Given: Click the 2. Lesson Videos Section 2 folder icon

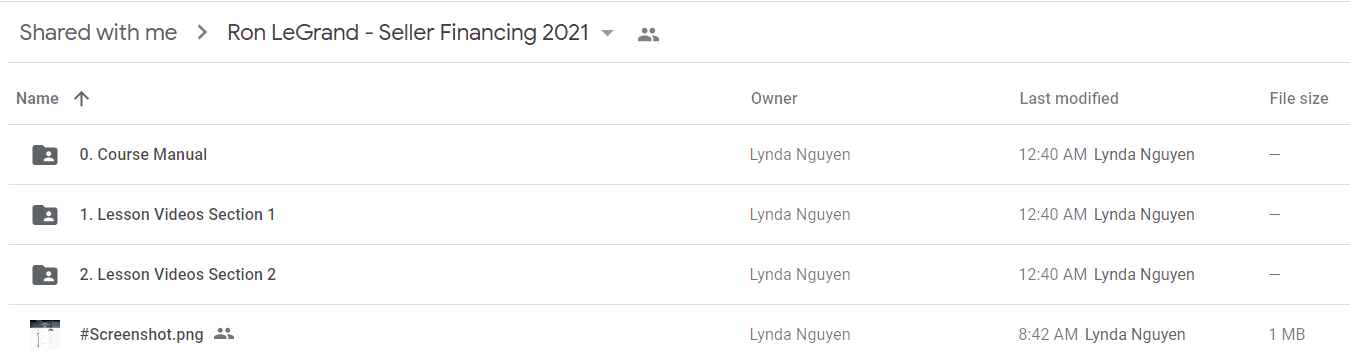Looking at the screenshot, I should tap(44, 275).
